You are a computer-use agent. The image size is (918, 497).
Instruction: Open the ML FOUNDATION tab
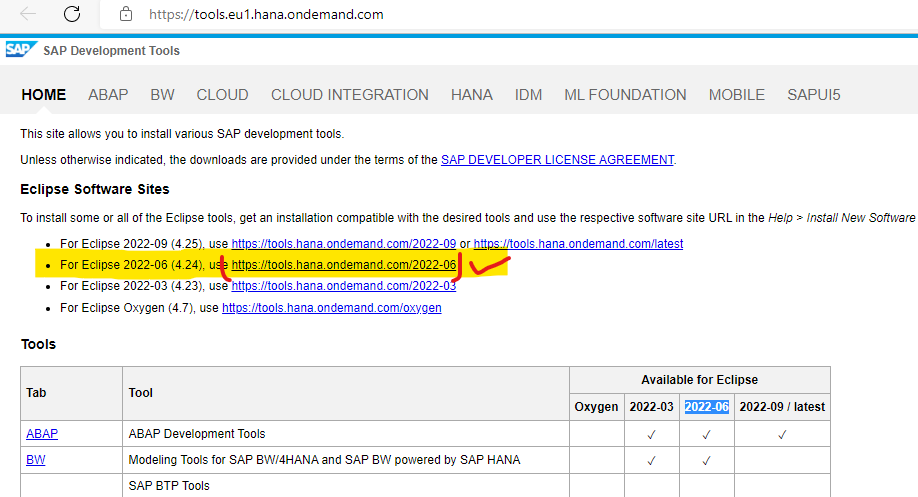625,95
